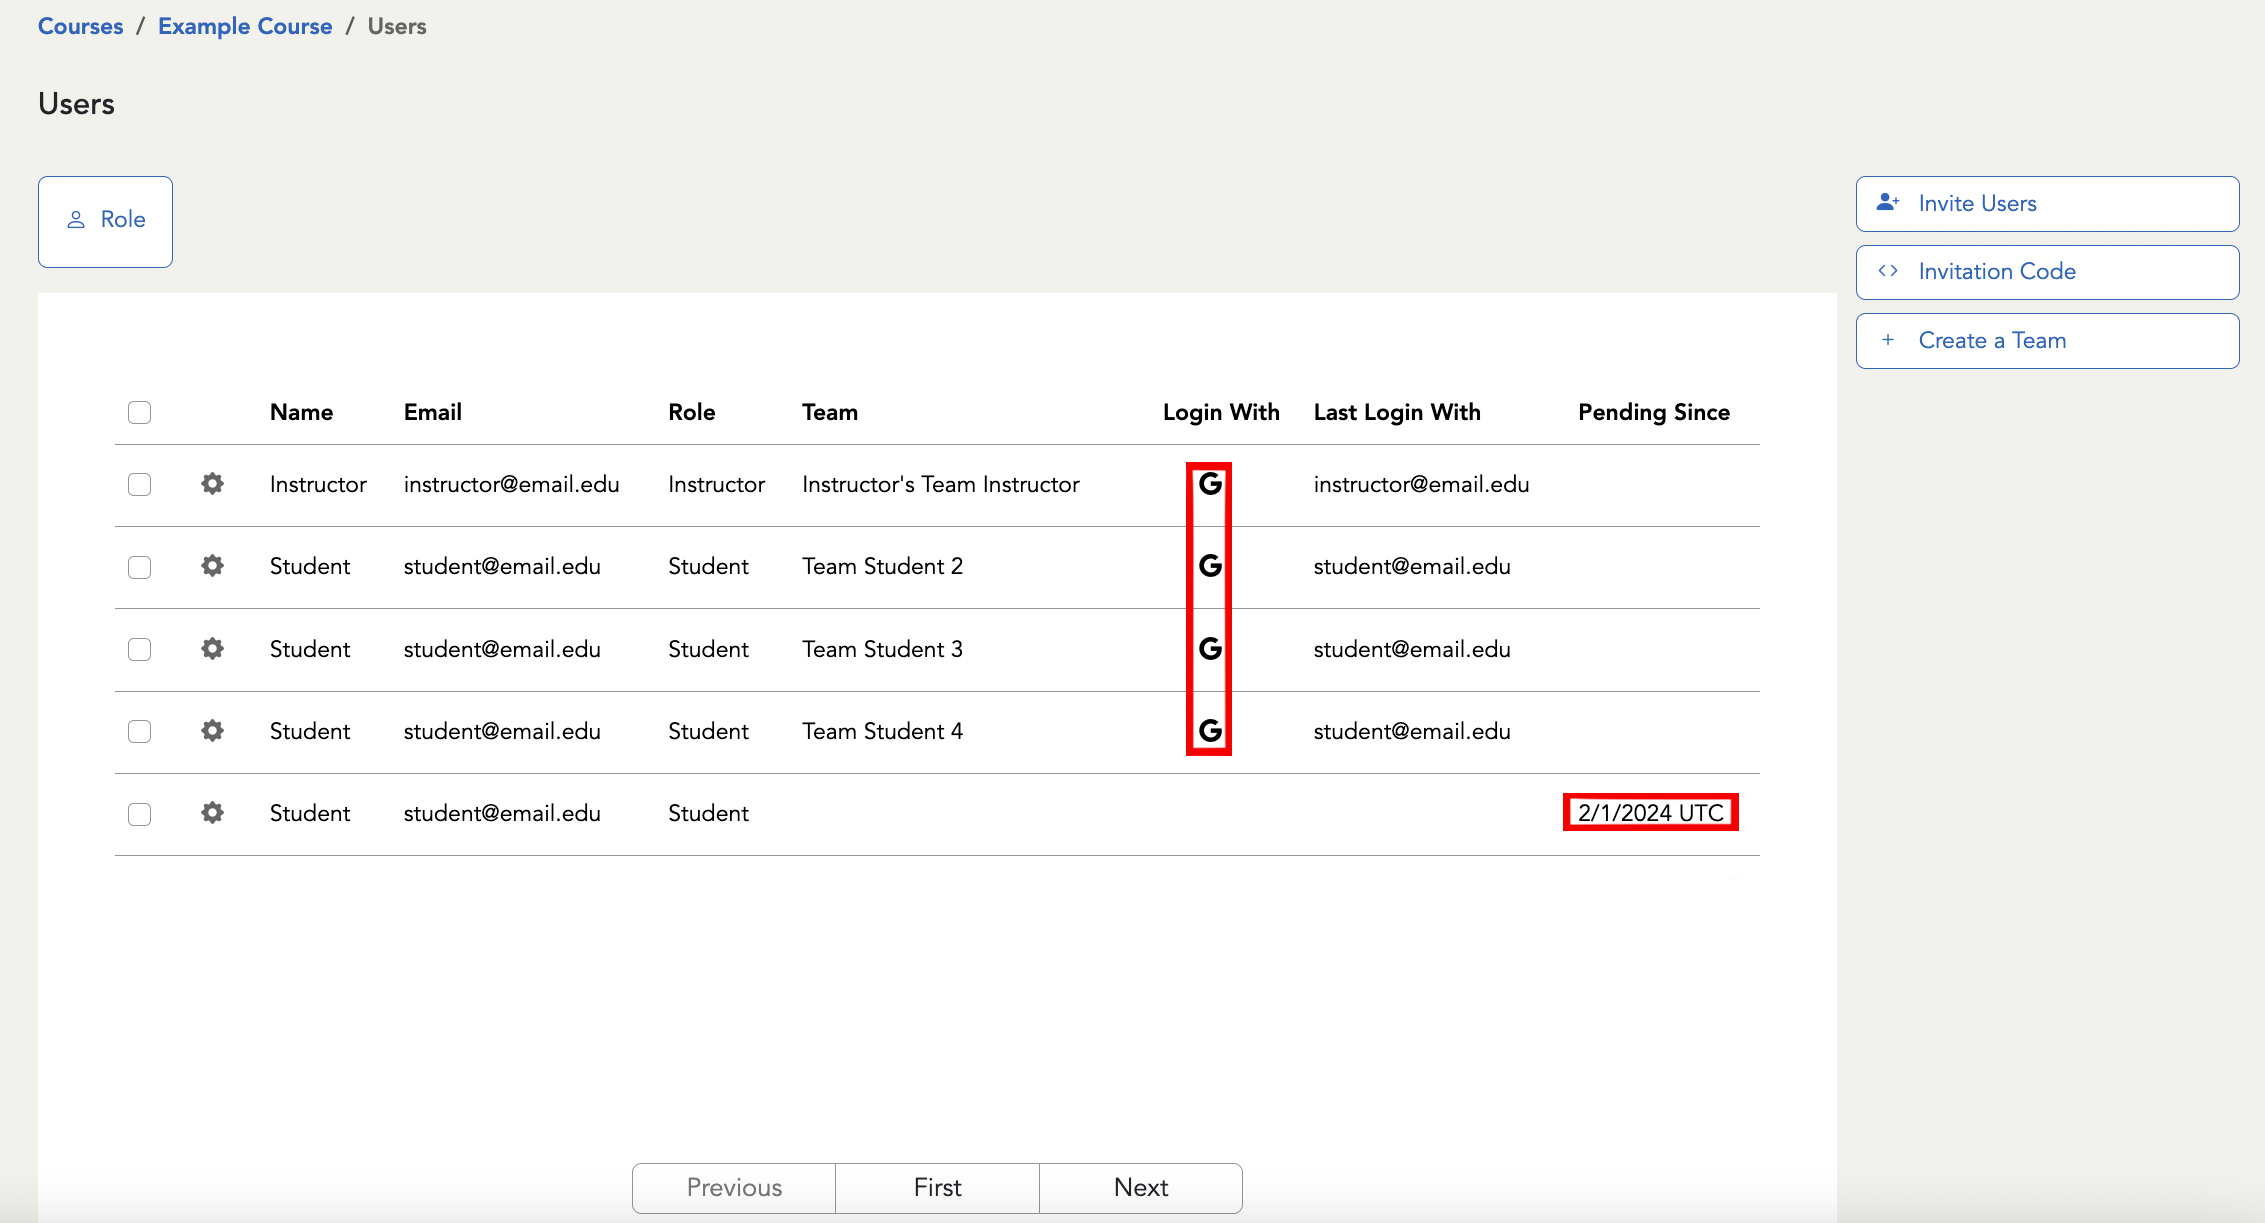The image size is (2265, 1223).
Task: Click the plus icon on Create a Team
Action: [1888, 340]
